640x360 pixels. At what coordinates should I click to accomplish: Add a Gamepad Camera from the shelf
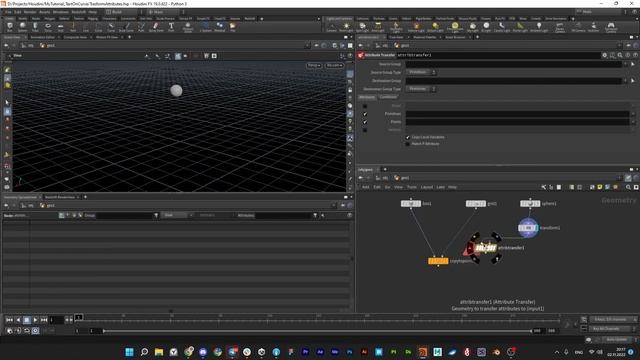click(611, 27)
